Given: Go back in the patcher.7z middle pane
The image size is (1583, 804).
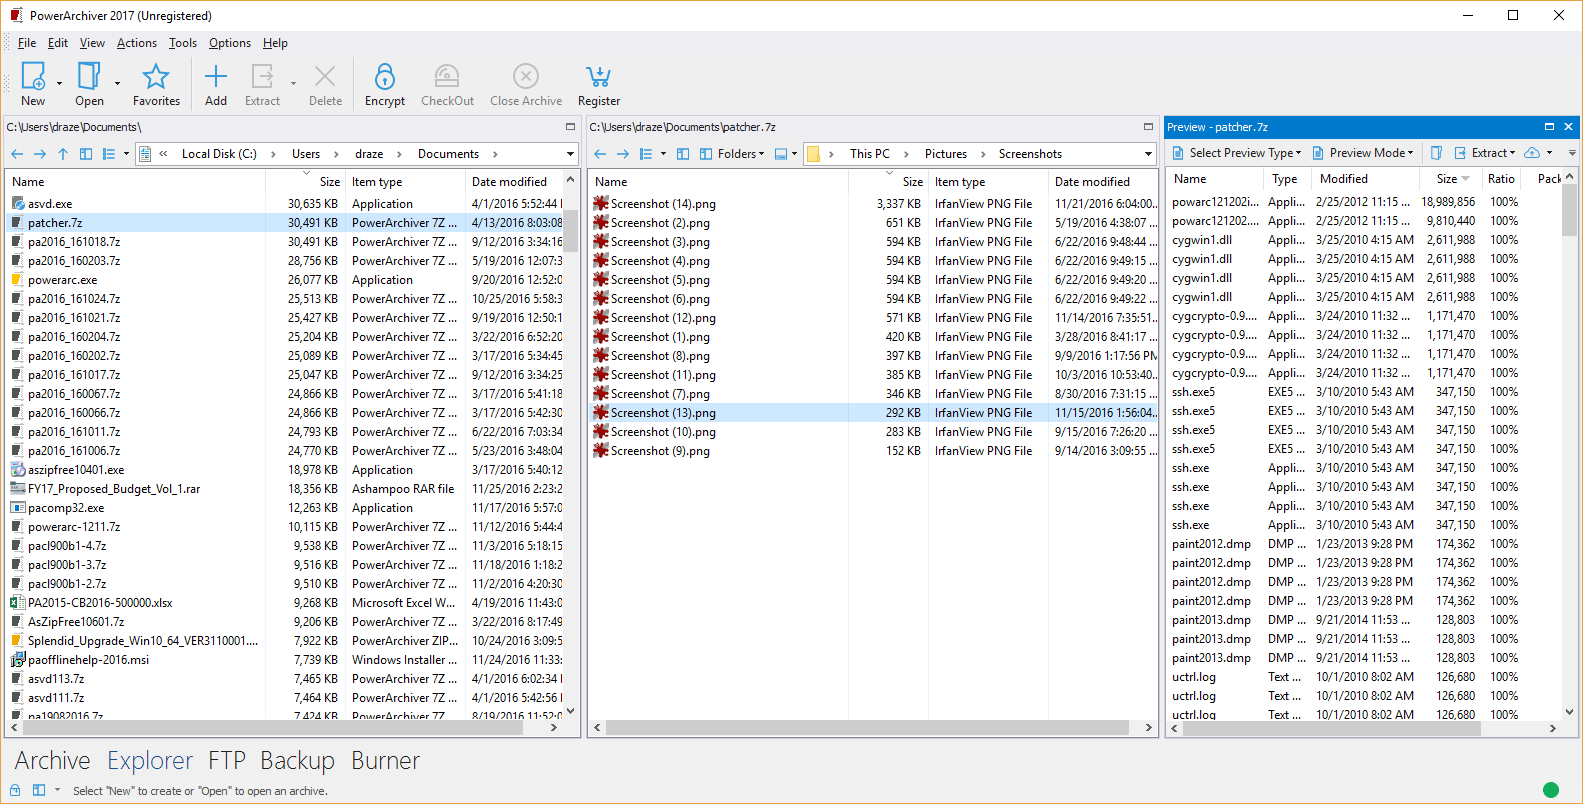Looking at the screenshot, I should (x=600, y=154).
